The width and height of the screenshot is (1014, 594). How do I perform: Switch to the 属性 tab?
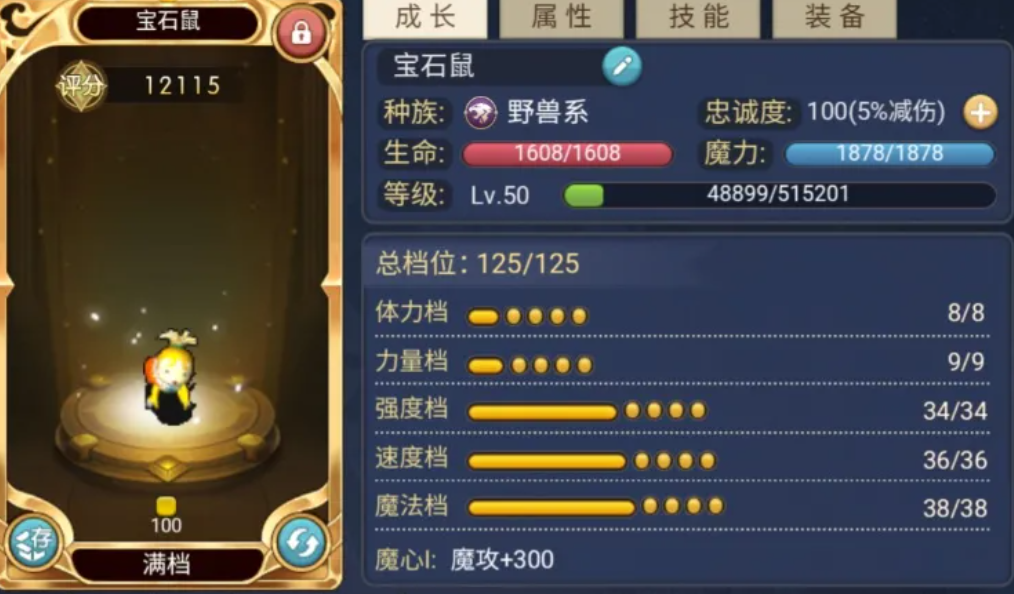561,18
